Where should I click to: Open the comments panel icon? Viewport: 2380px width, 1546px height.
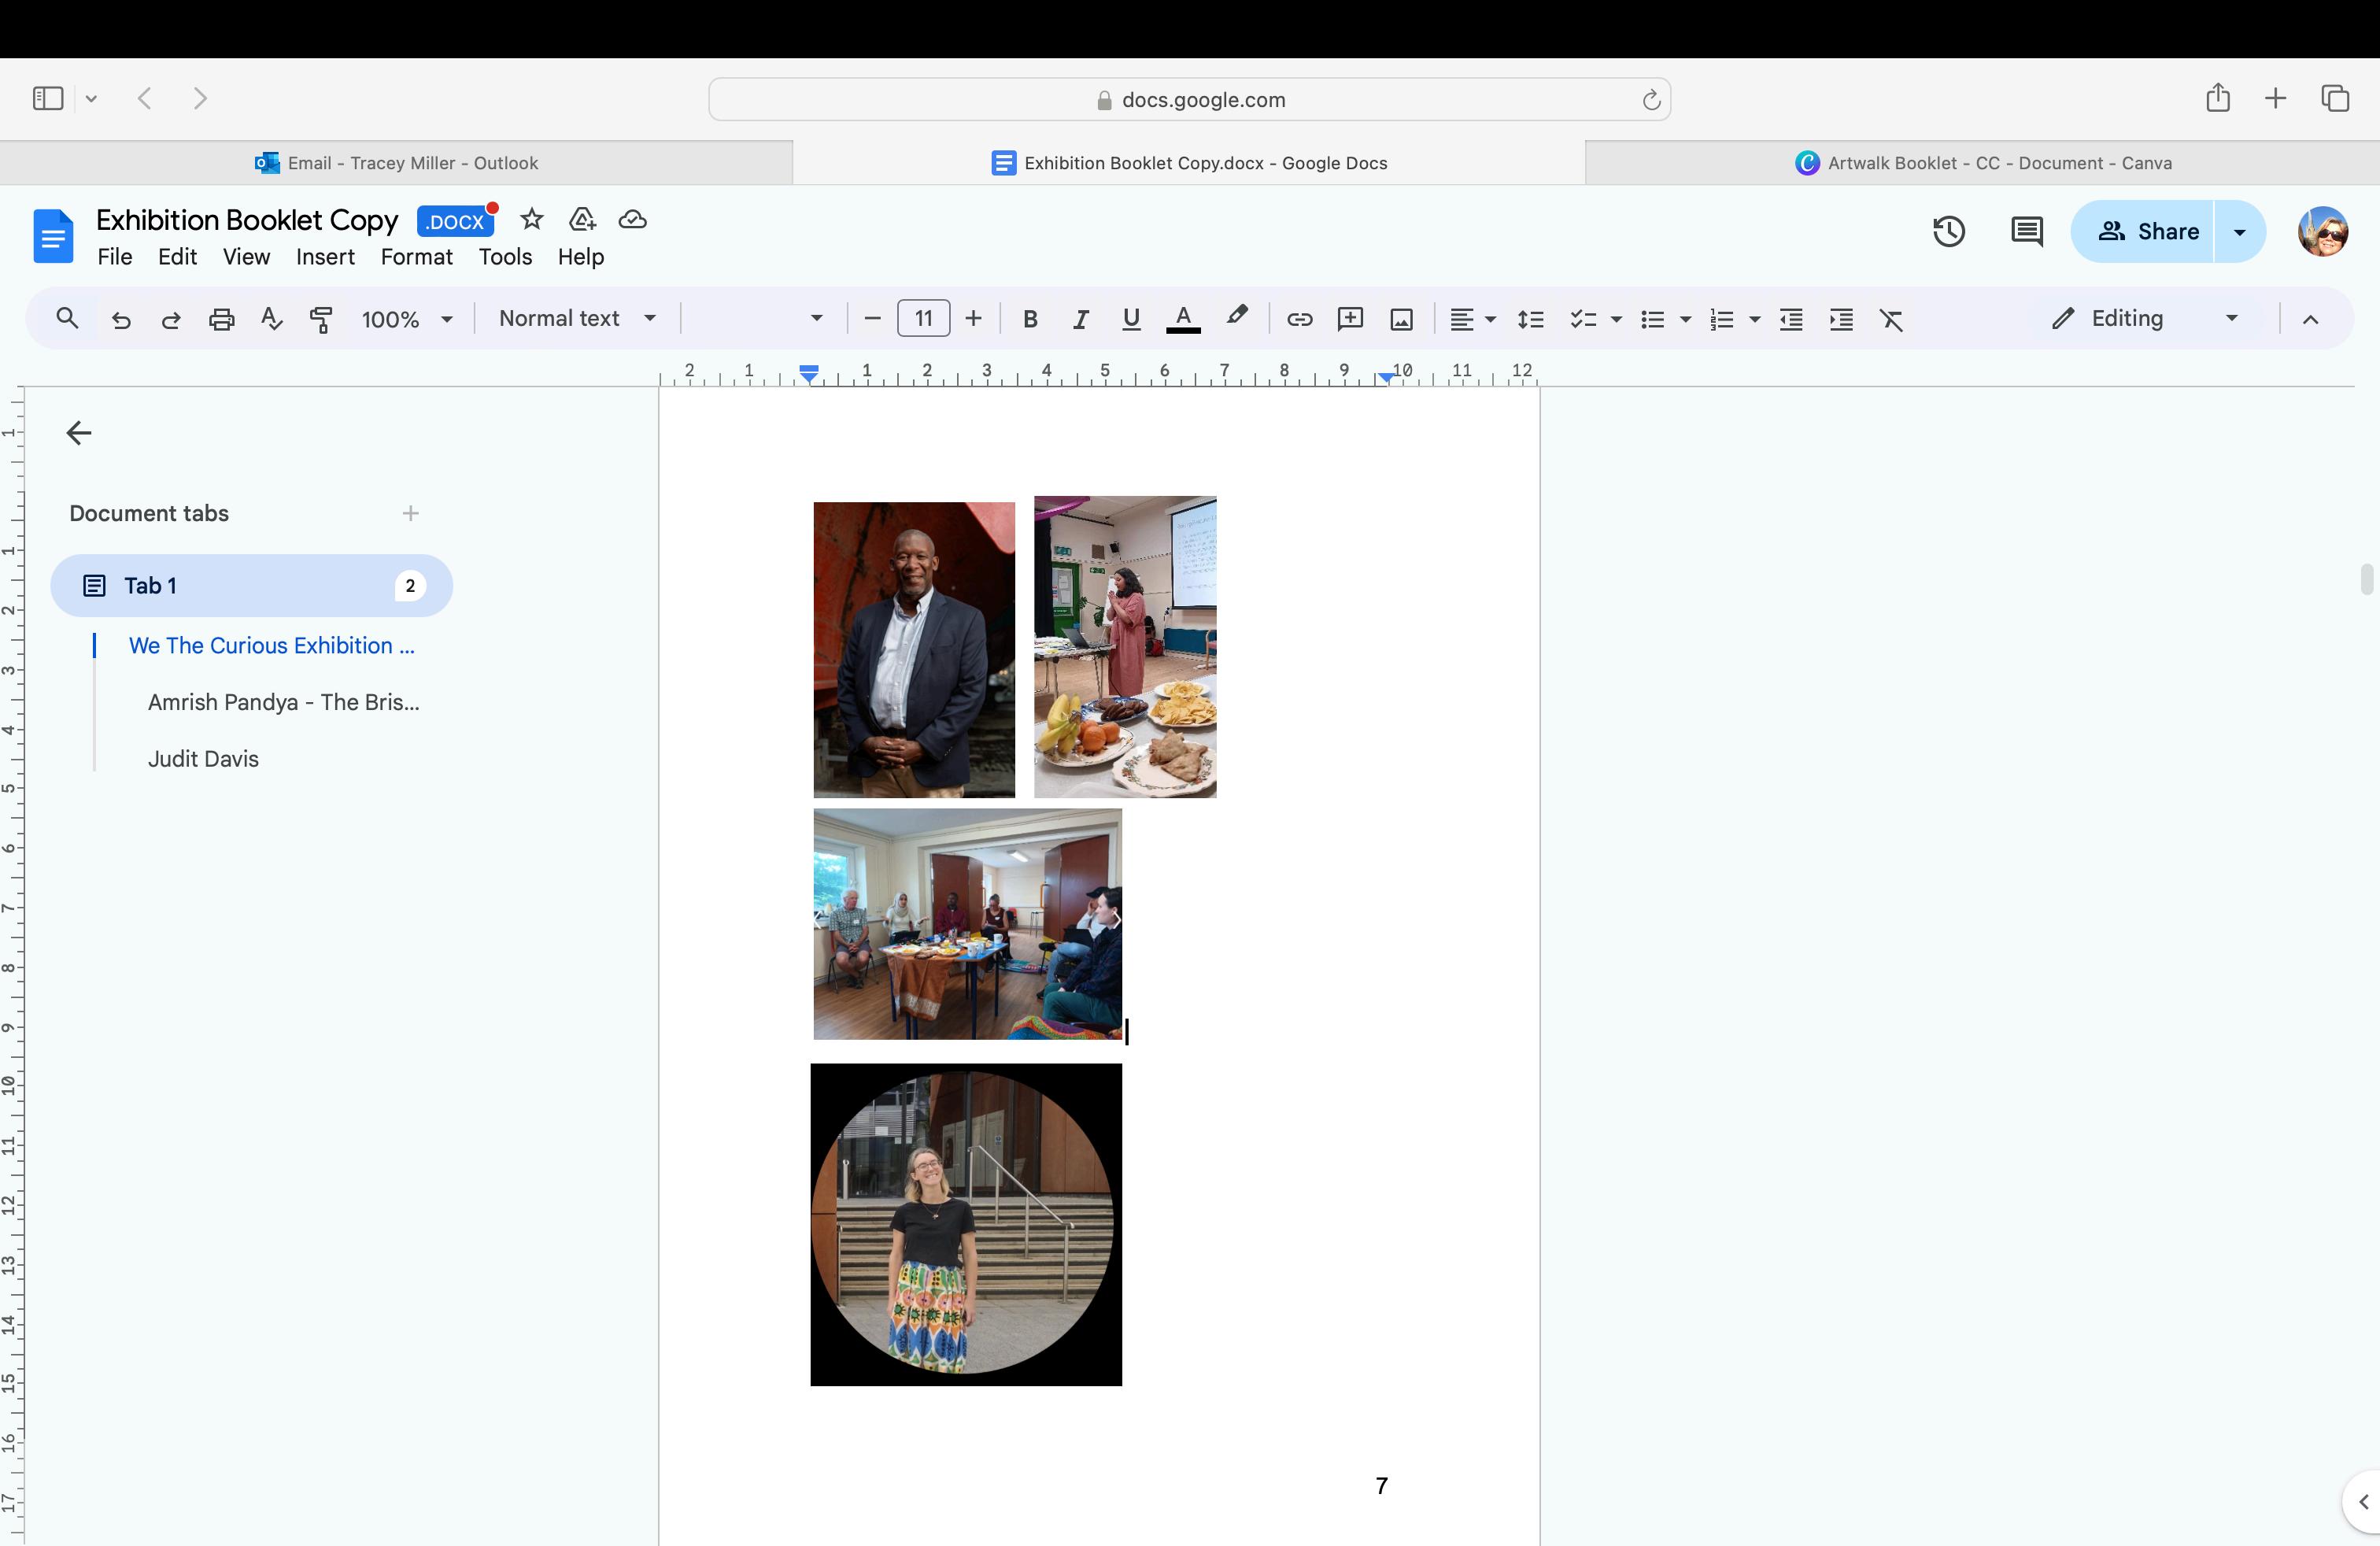click(2026, 231)
